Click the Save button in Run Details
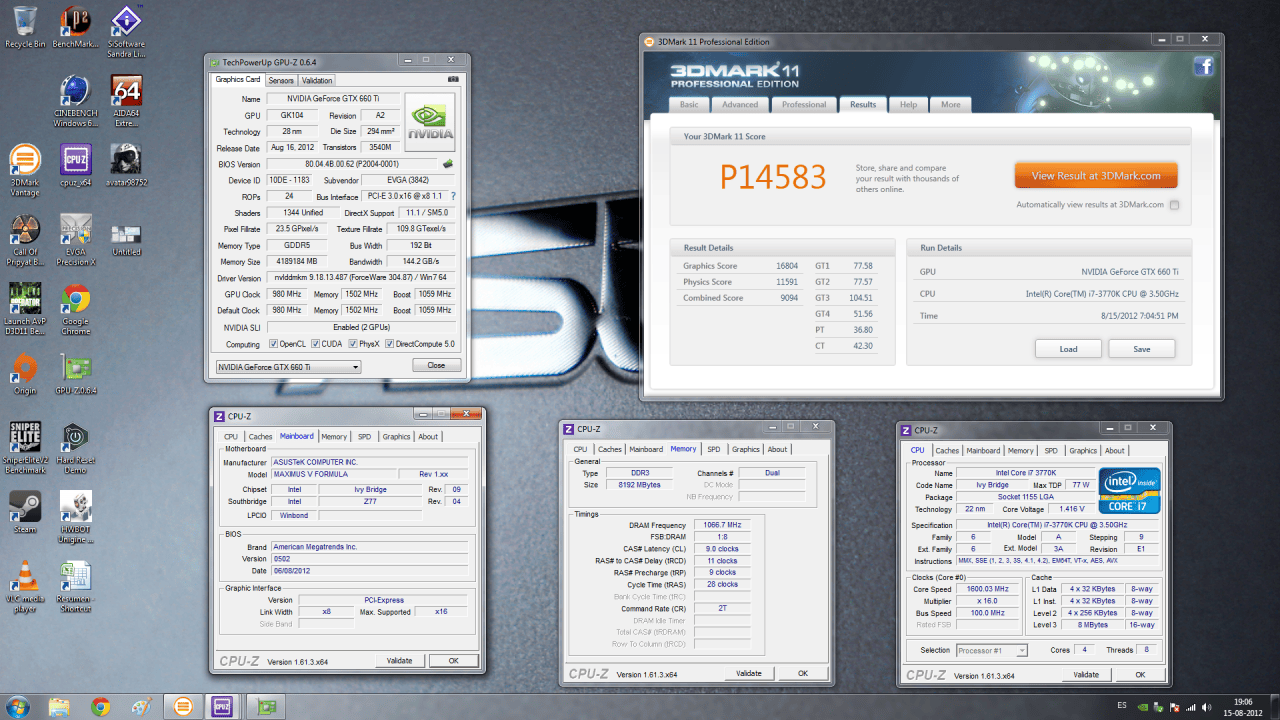Image resolution: width=1280 pixels, height=720 pixels. click(1142, 349)
